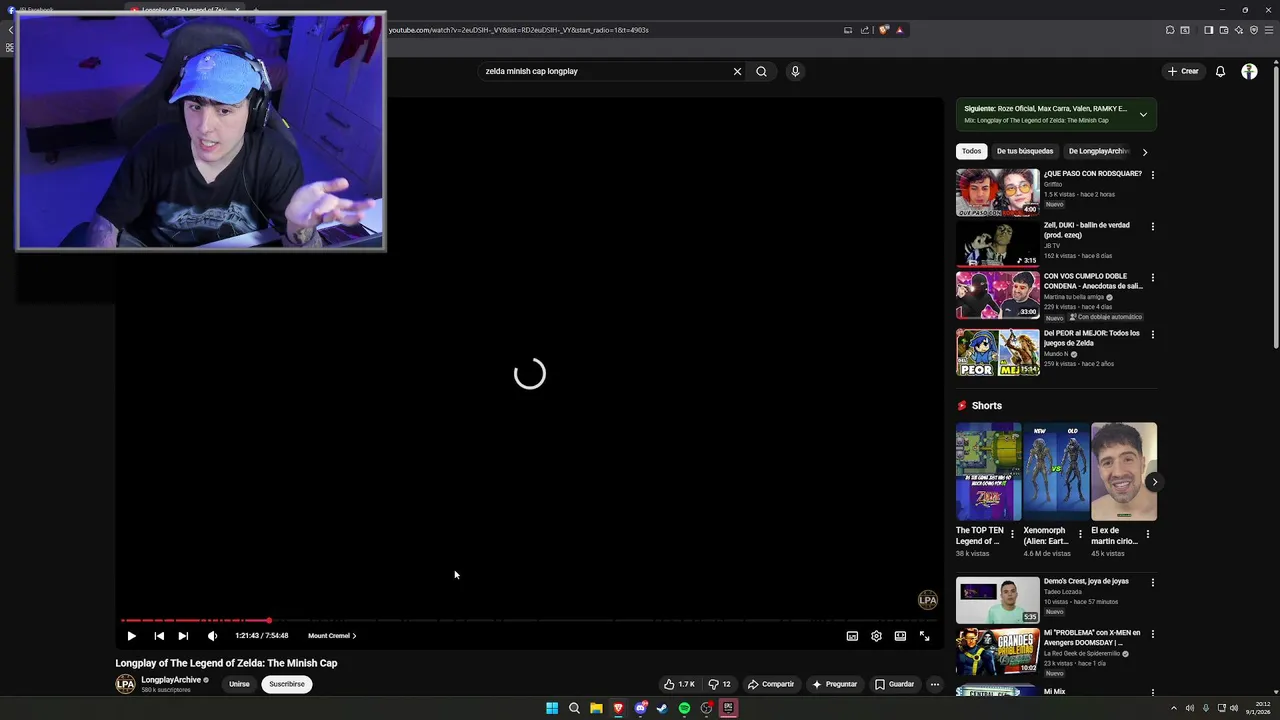Open options for CON VOS CUMPLO DOBLE CONDENA

click(1152, 278)
